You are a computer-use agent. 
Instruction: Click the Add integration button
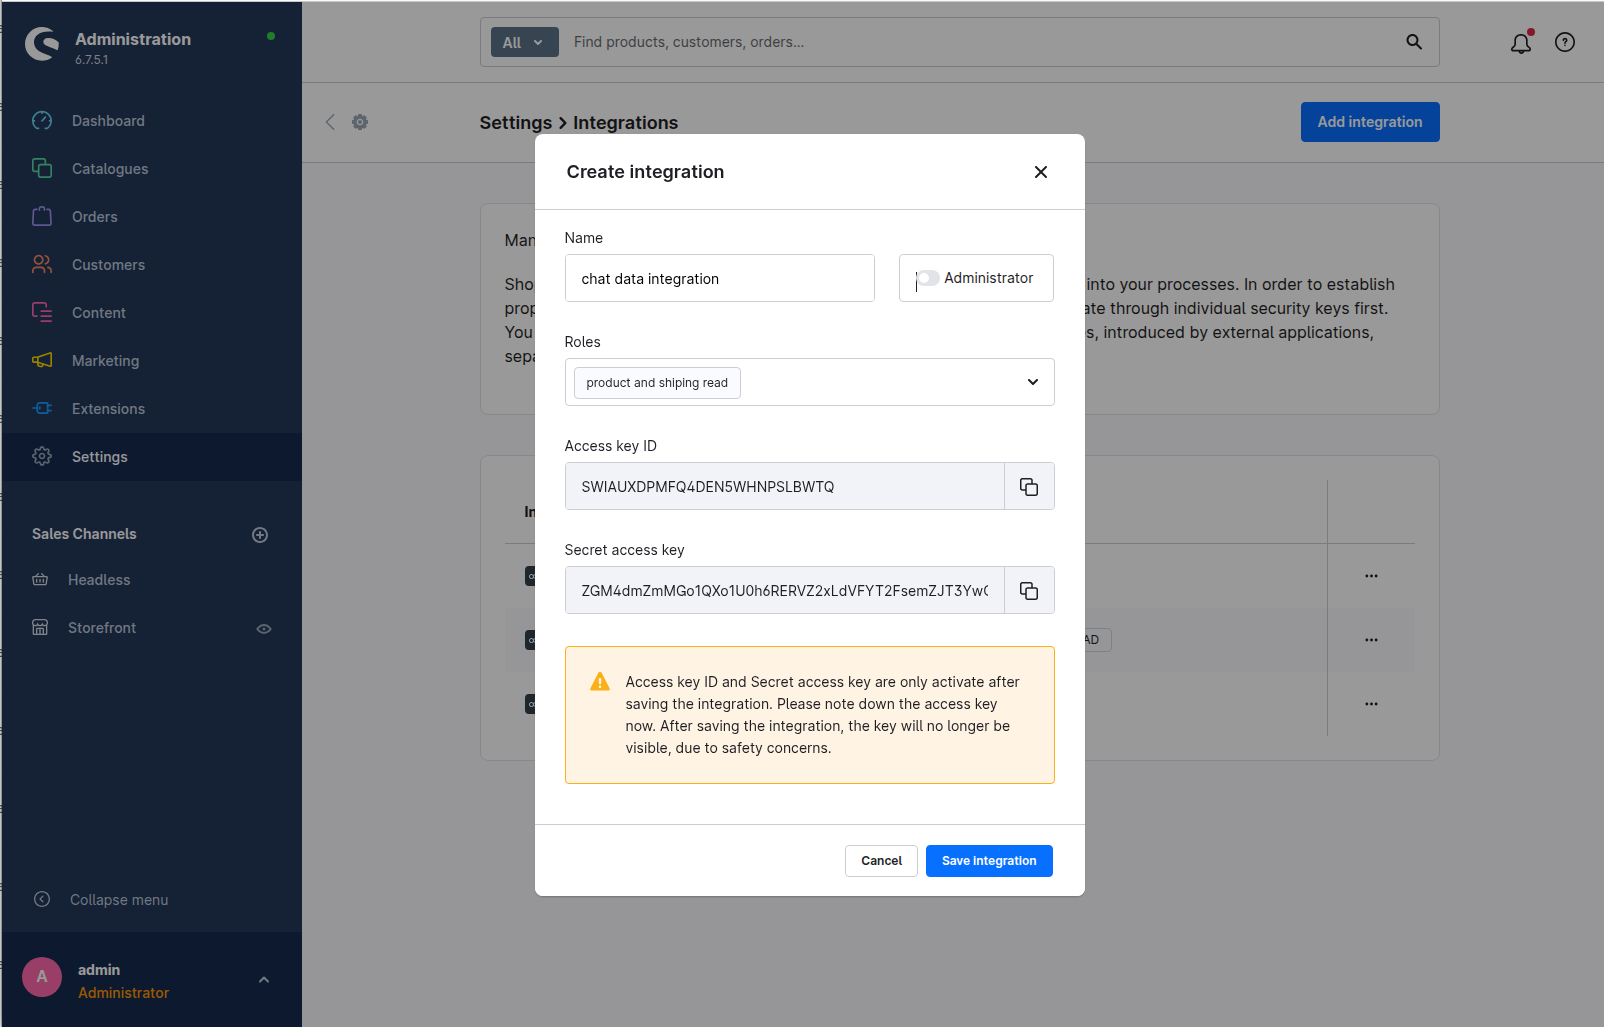click(x=1369, y=121)
